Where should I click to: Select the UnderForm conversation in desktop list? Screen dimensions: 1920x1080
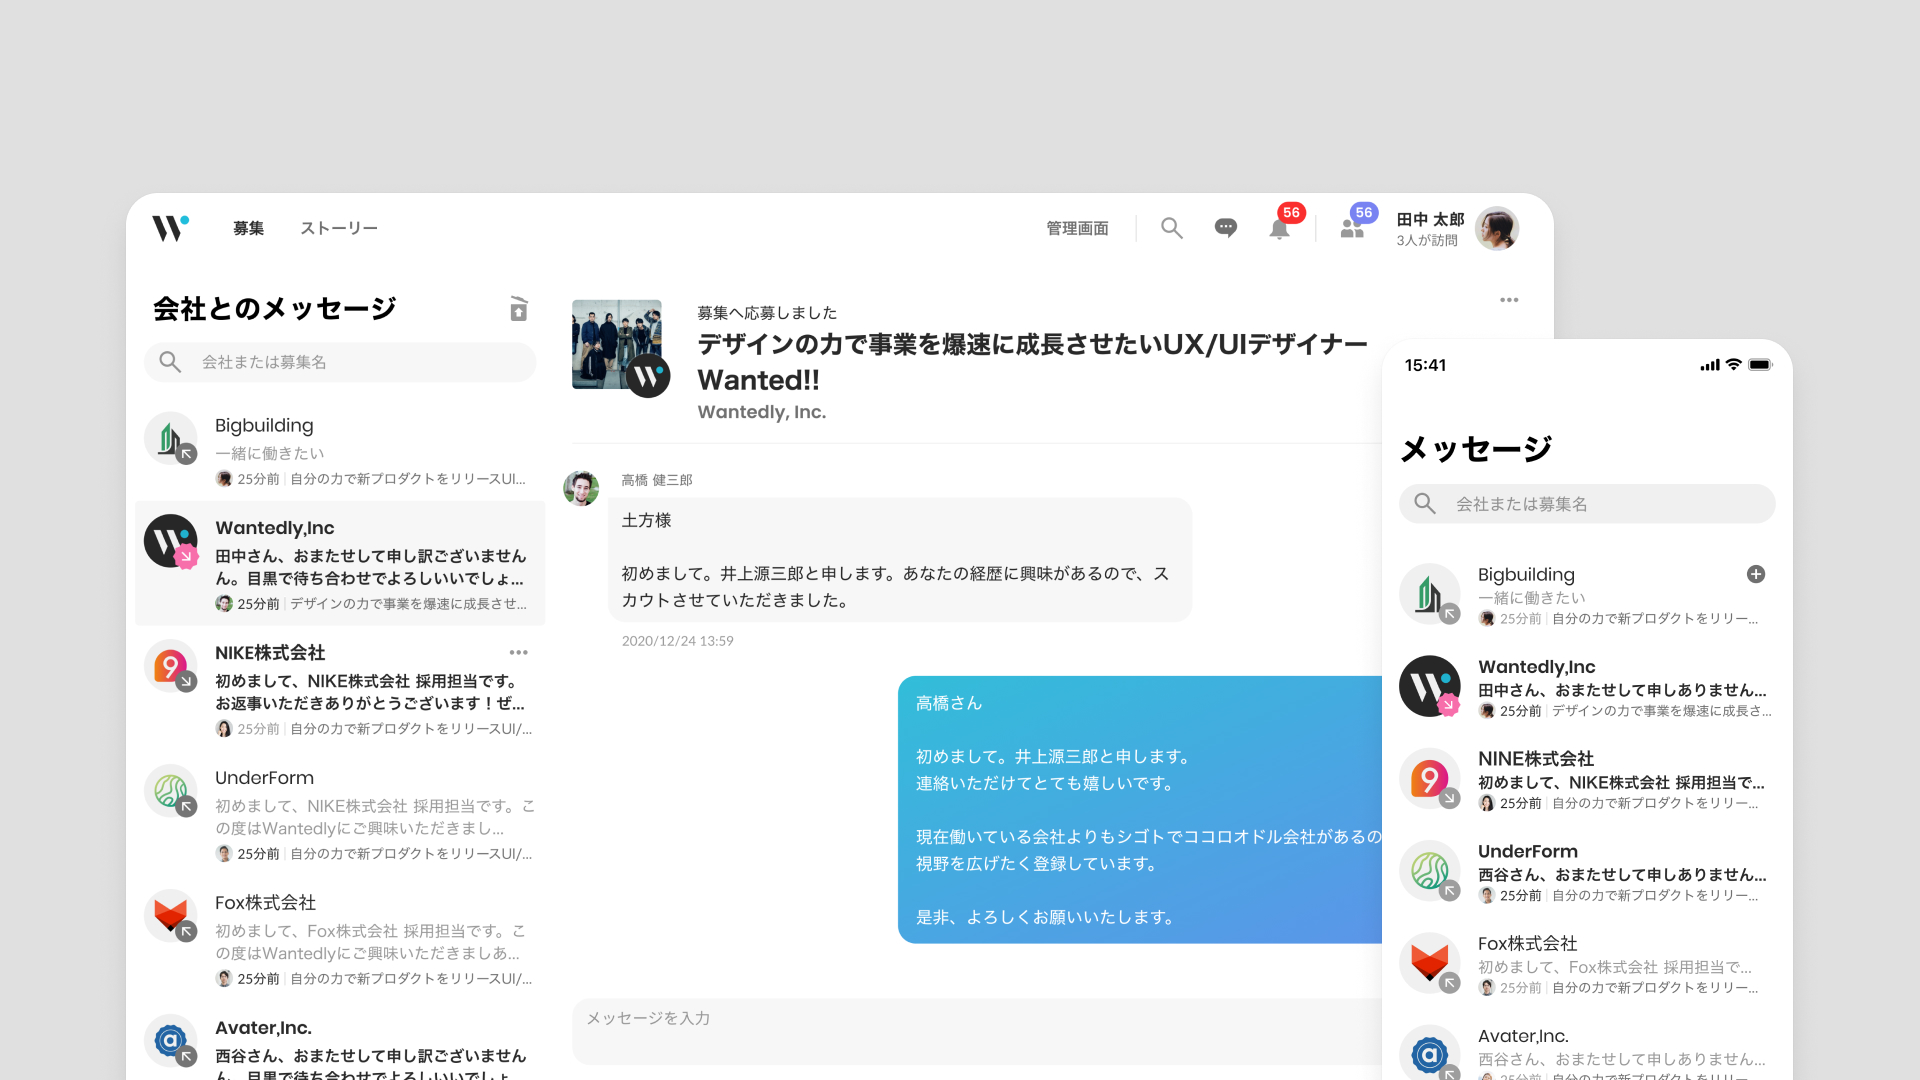coord(340,815)
